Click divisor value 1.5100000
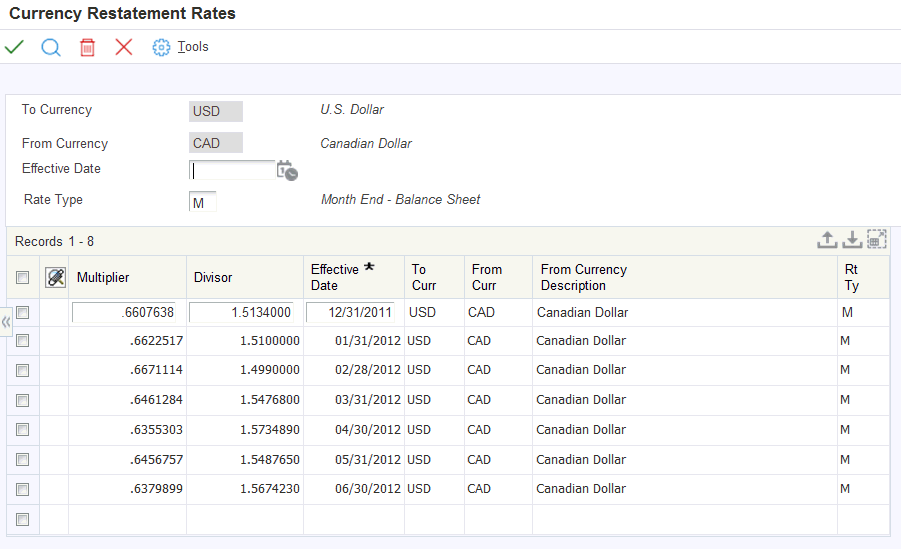901x549 pixels. (270, 341)
